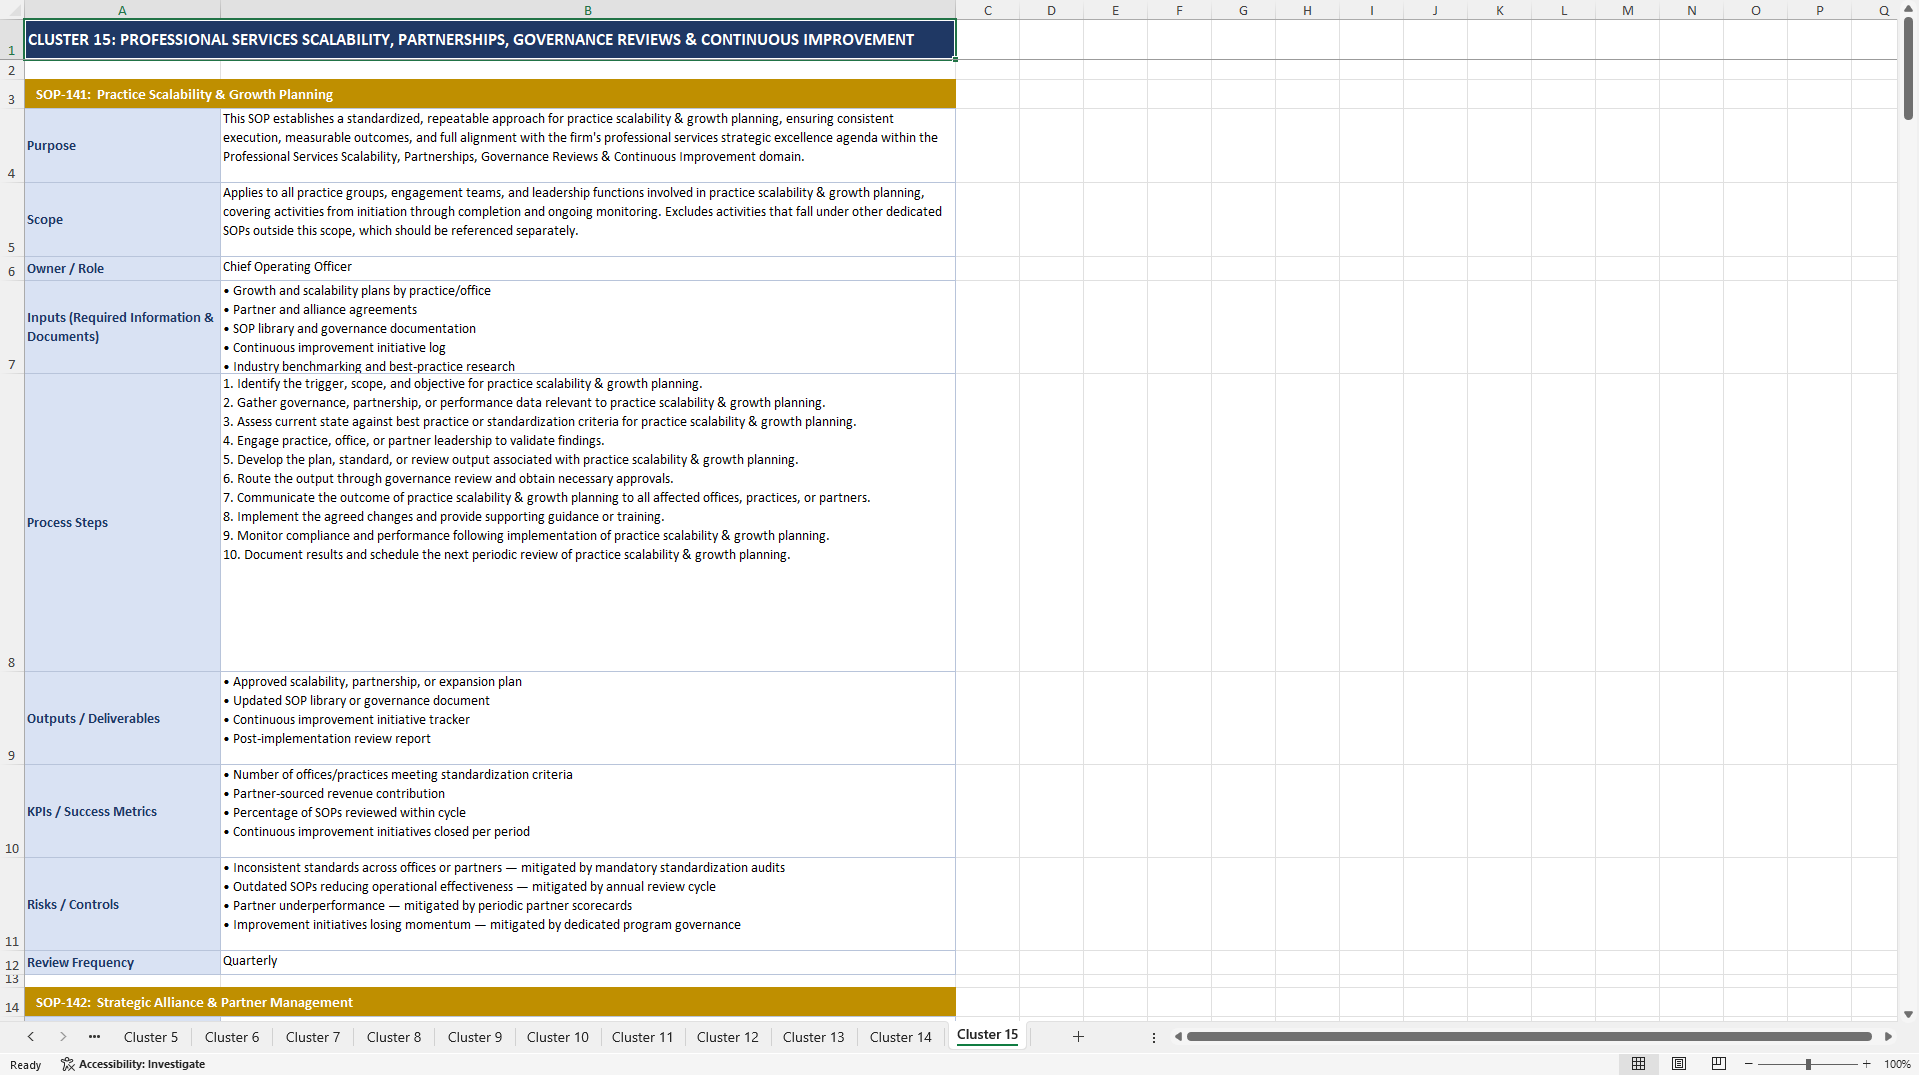Select column M header
Viewport: 1919px width, 1075px height.
point(1628,10)
